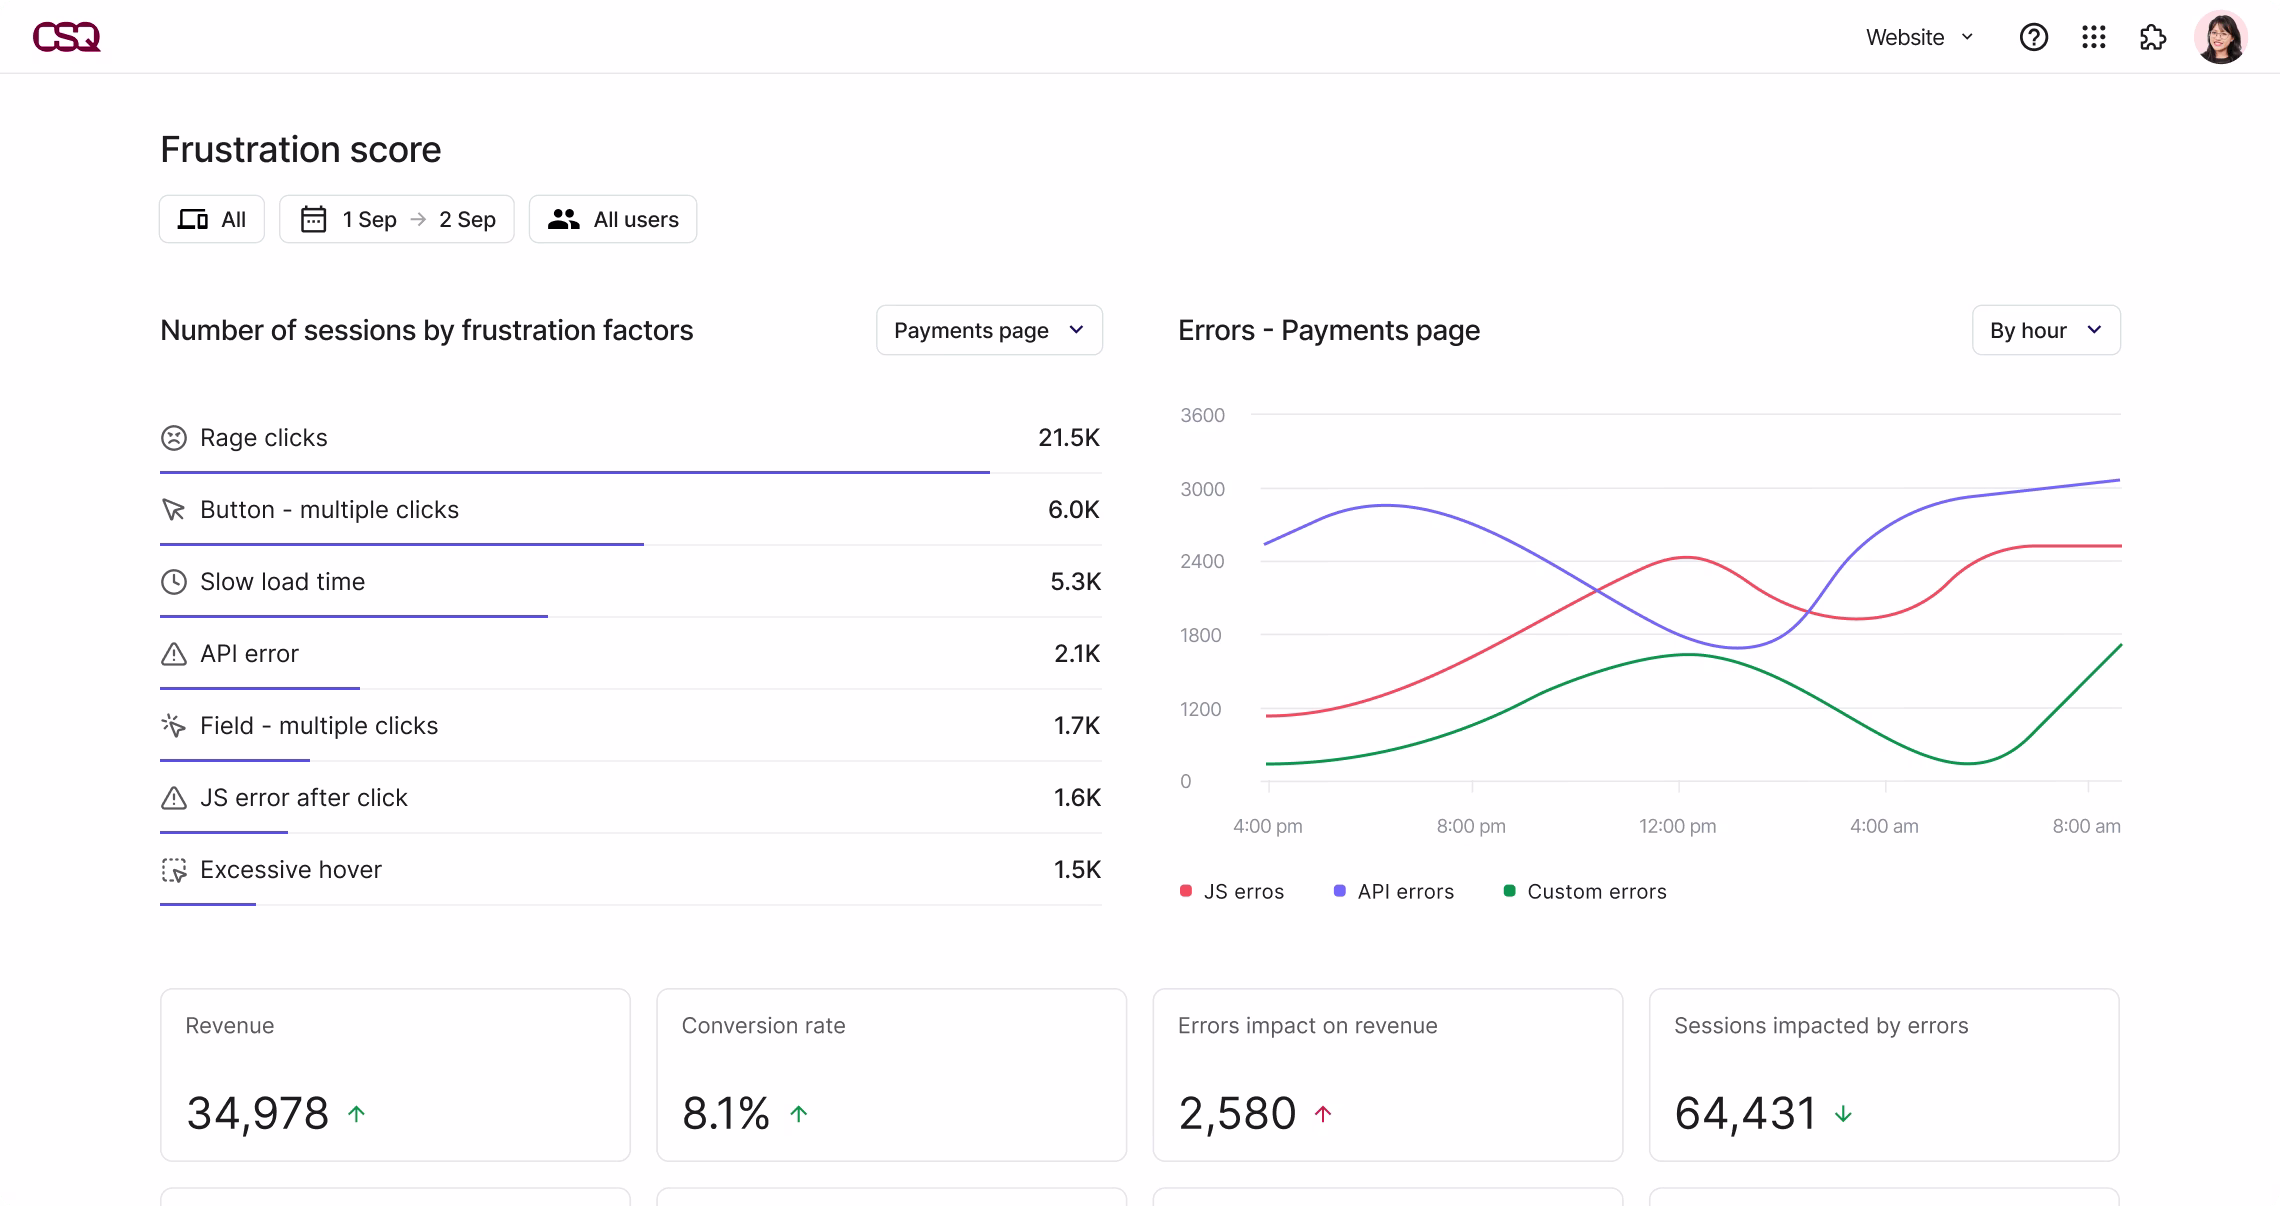Viewport: 2280px width, 1206px height.
Task: Open the help question mark icon
Action: click(2033, 37)
